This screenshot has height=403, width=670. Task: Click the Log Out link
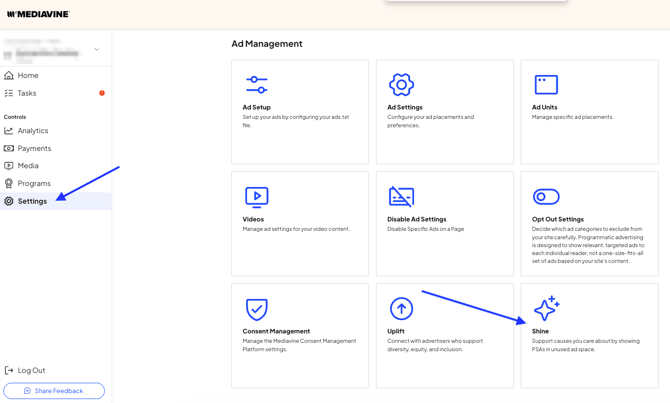click(31, 371)
